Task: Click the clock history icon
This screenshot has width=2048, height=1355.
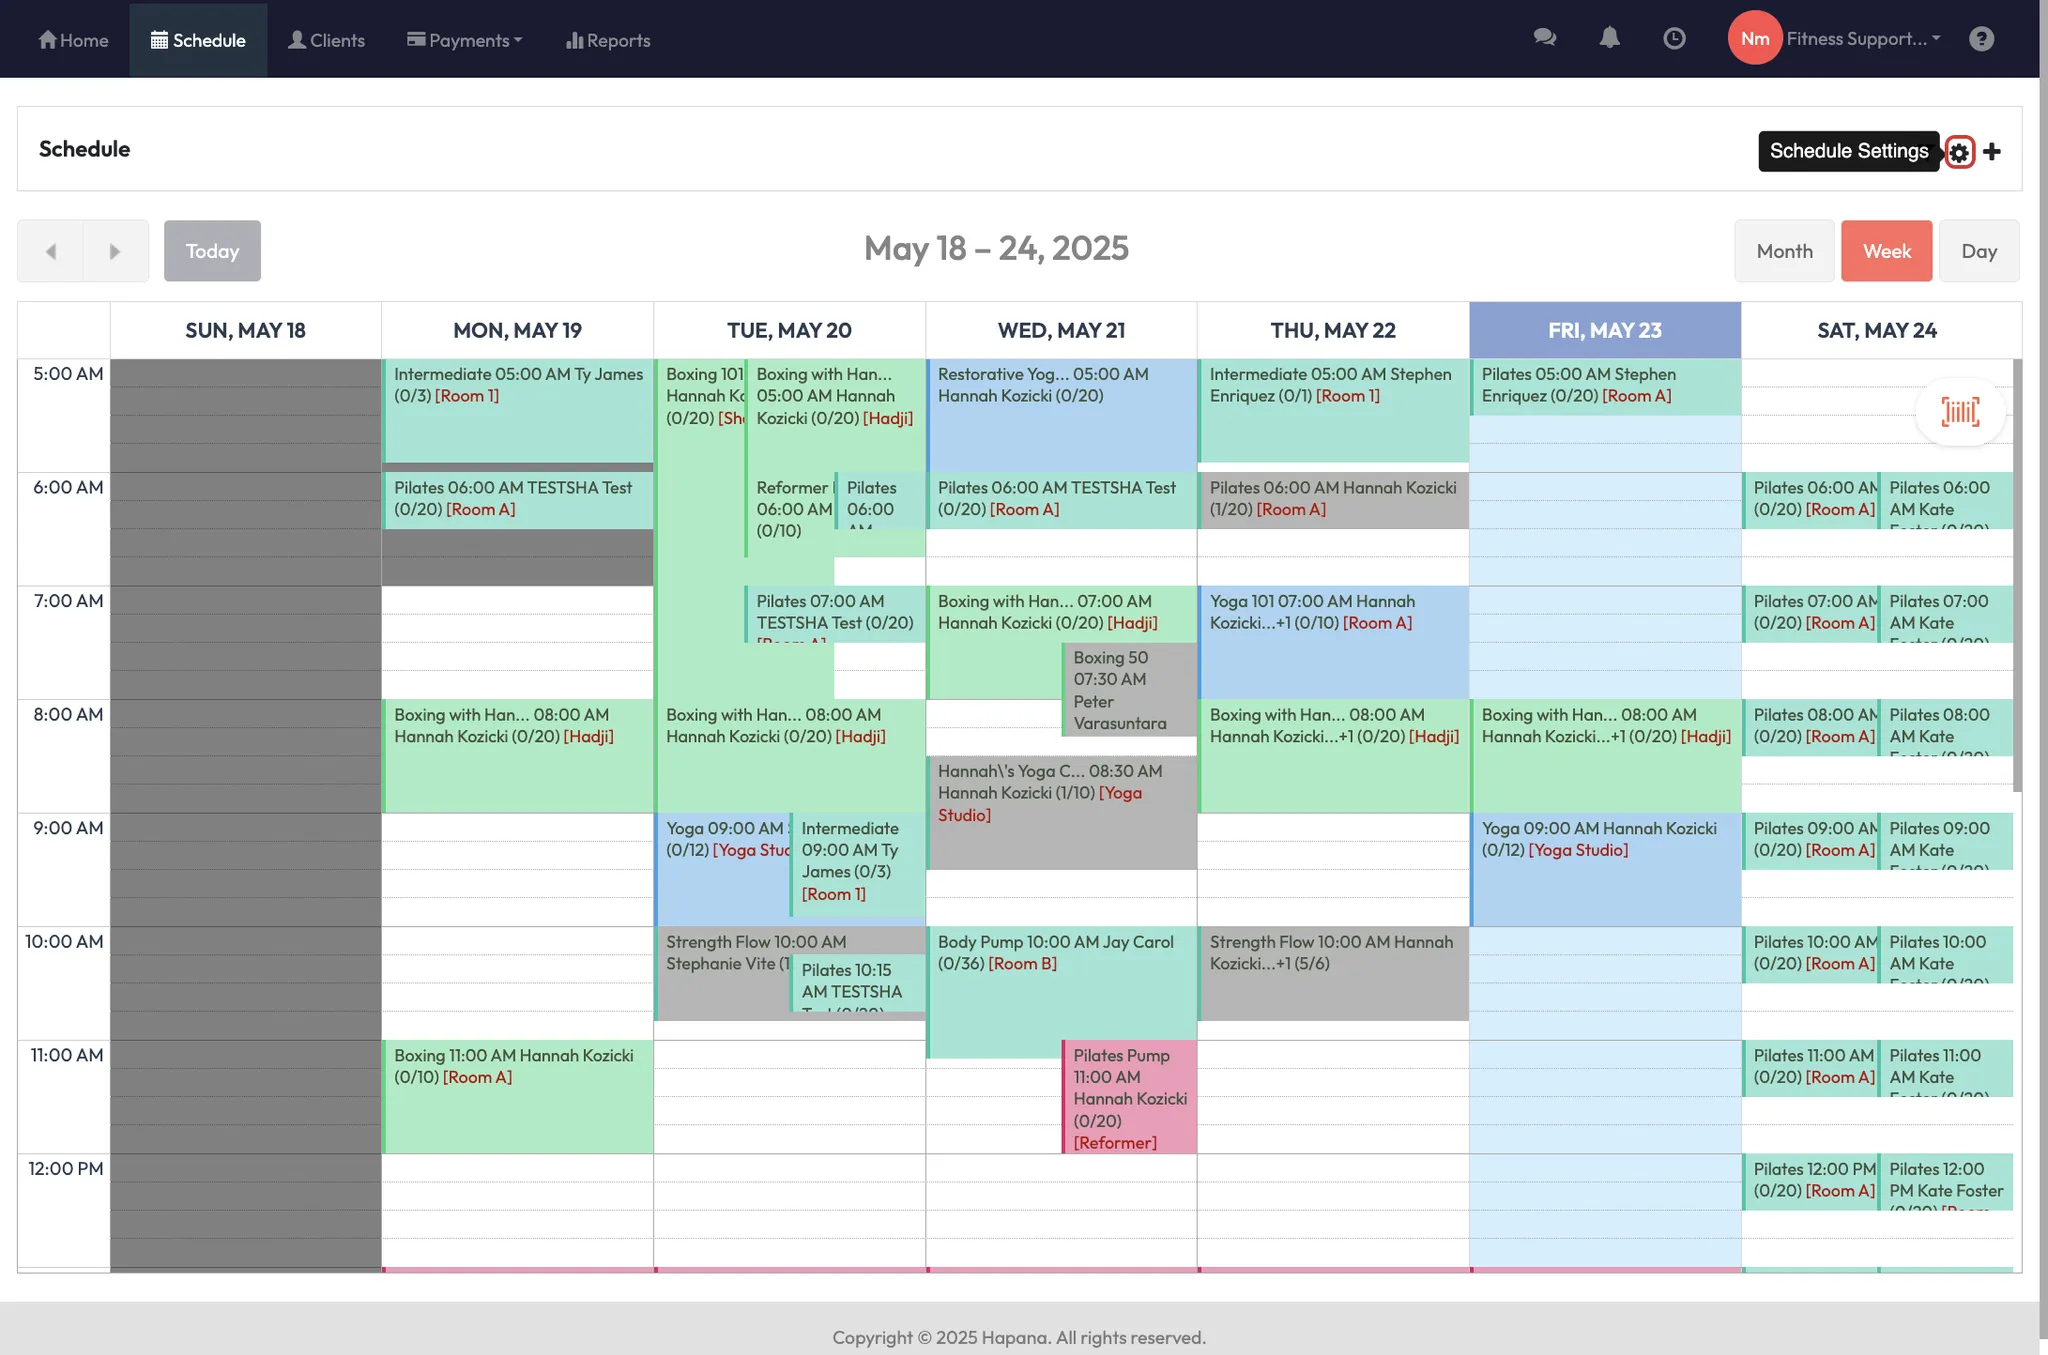Action: [x=1674, y=38]
